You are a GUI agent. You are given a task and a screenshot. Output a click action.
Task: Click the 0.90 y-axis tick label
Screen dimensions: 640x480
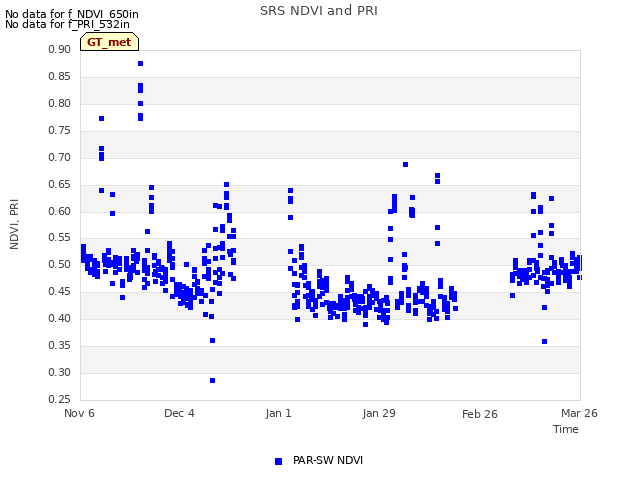pos(59,49)
